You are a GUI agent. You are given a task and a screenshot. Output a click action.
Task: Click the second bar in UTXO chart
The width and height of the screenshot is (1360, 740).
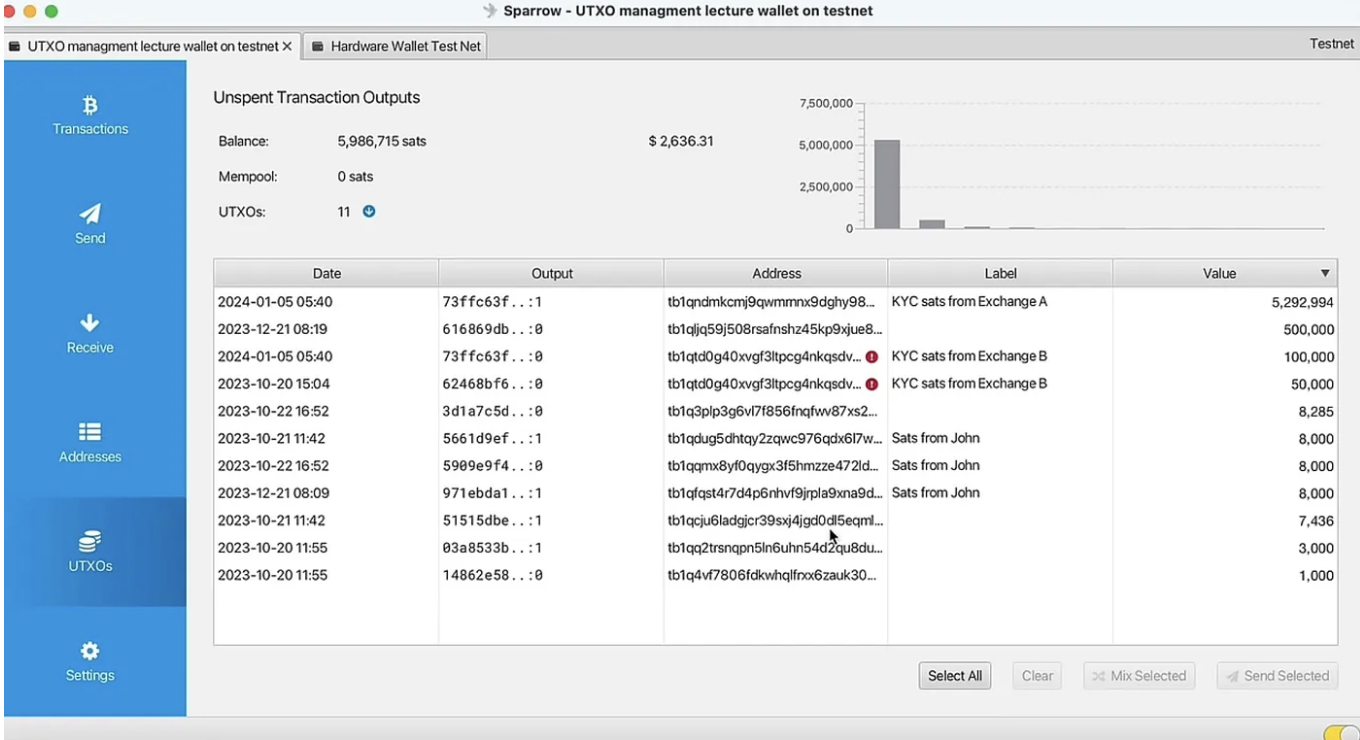click(932, 224)
